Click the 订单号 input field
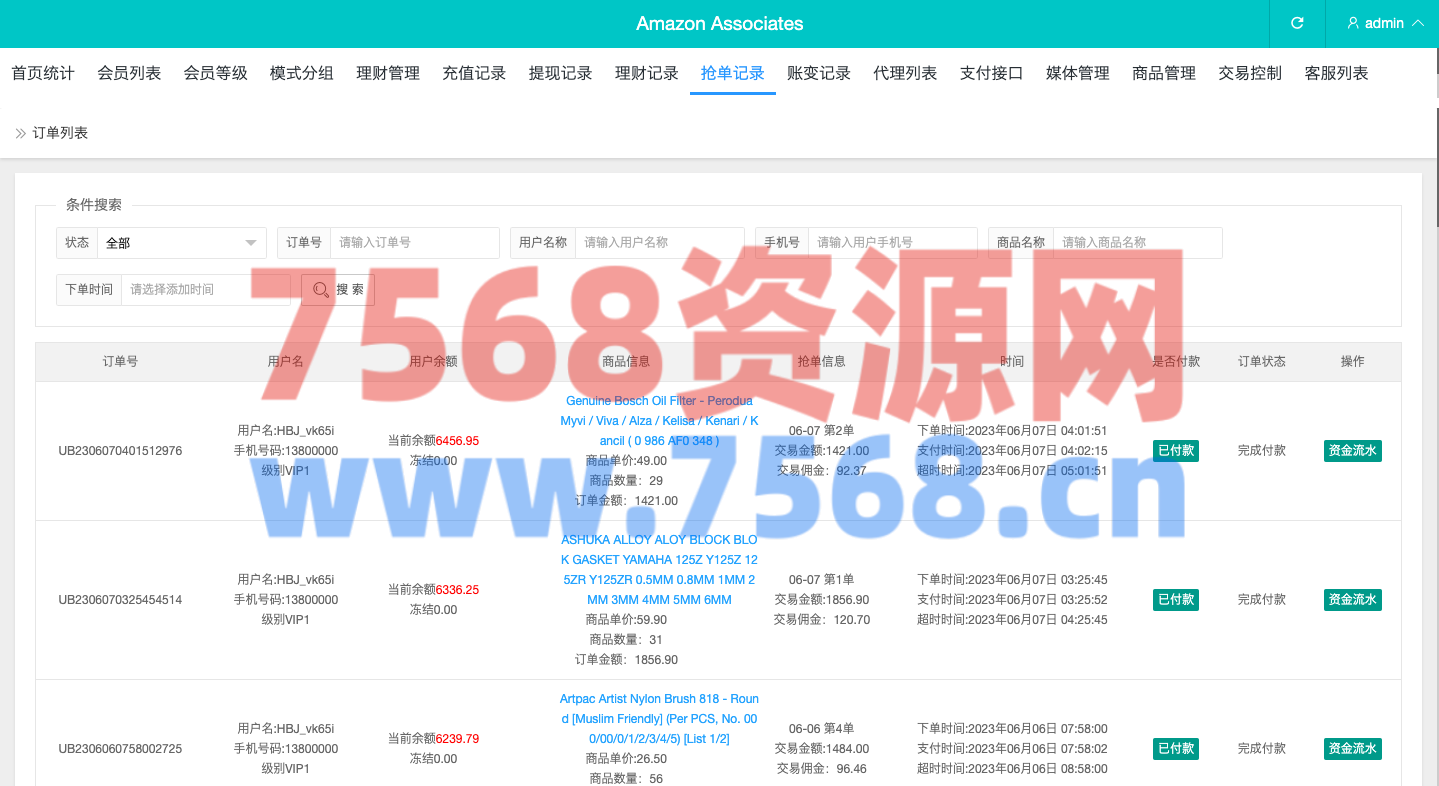This screenshot has width=1439, height=786. point(413,243)
